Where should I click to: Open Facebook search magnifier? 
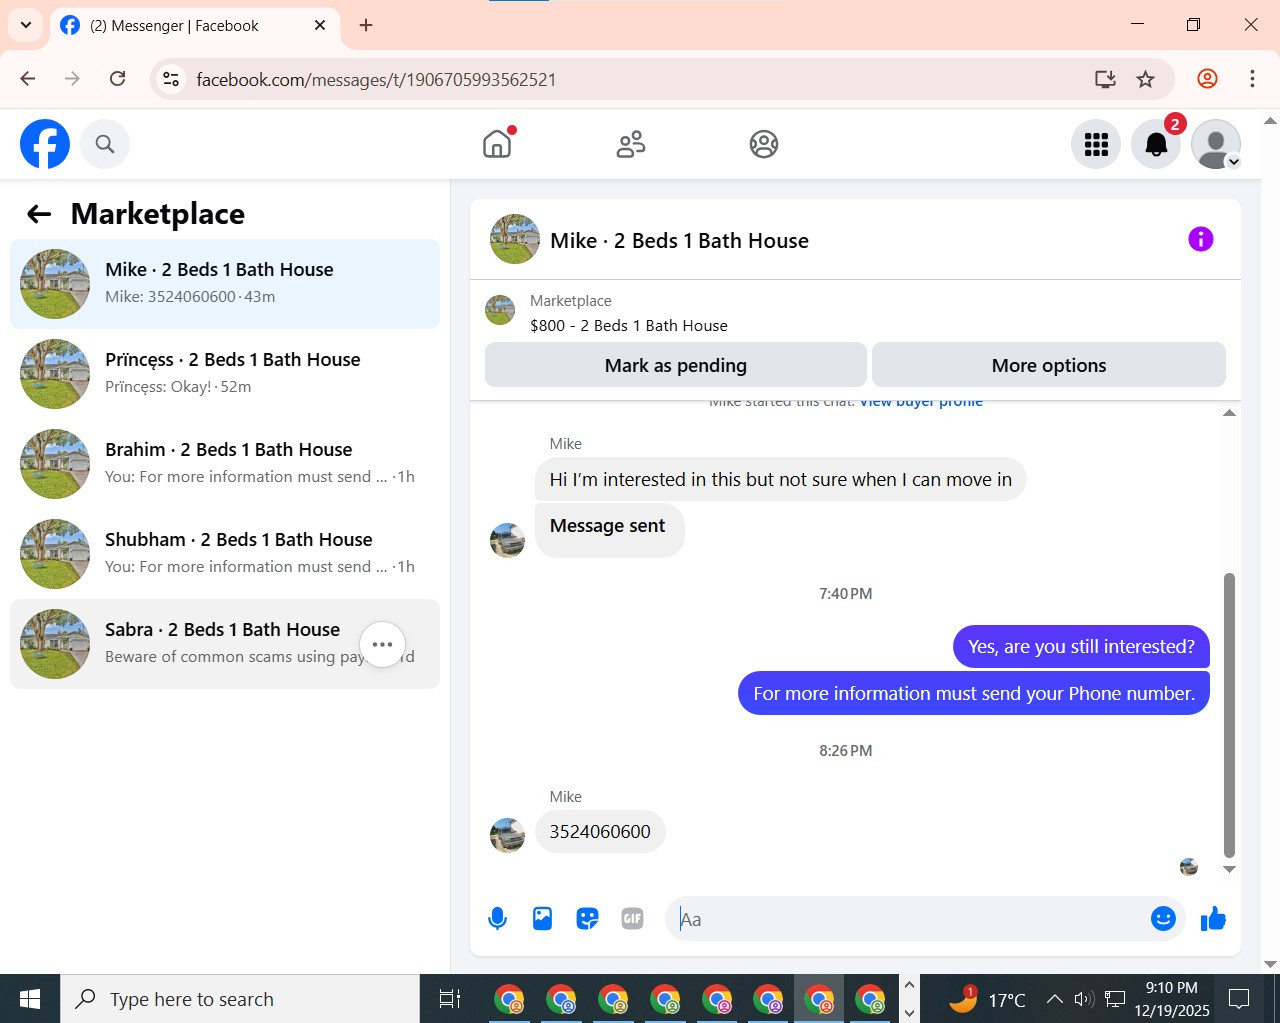105,144
